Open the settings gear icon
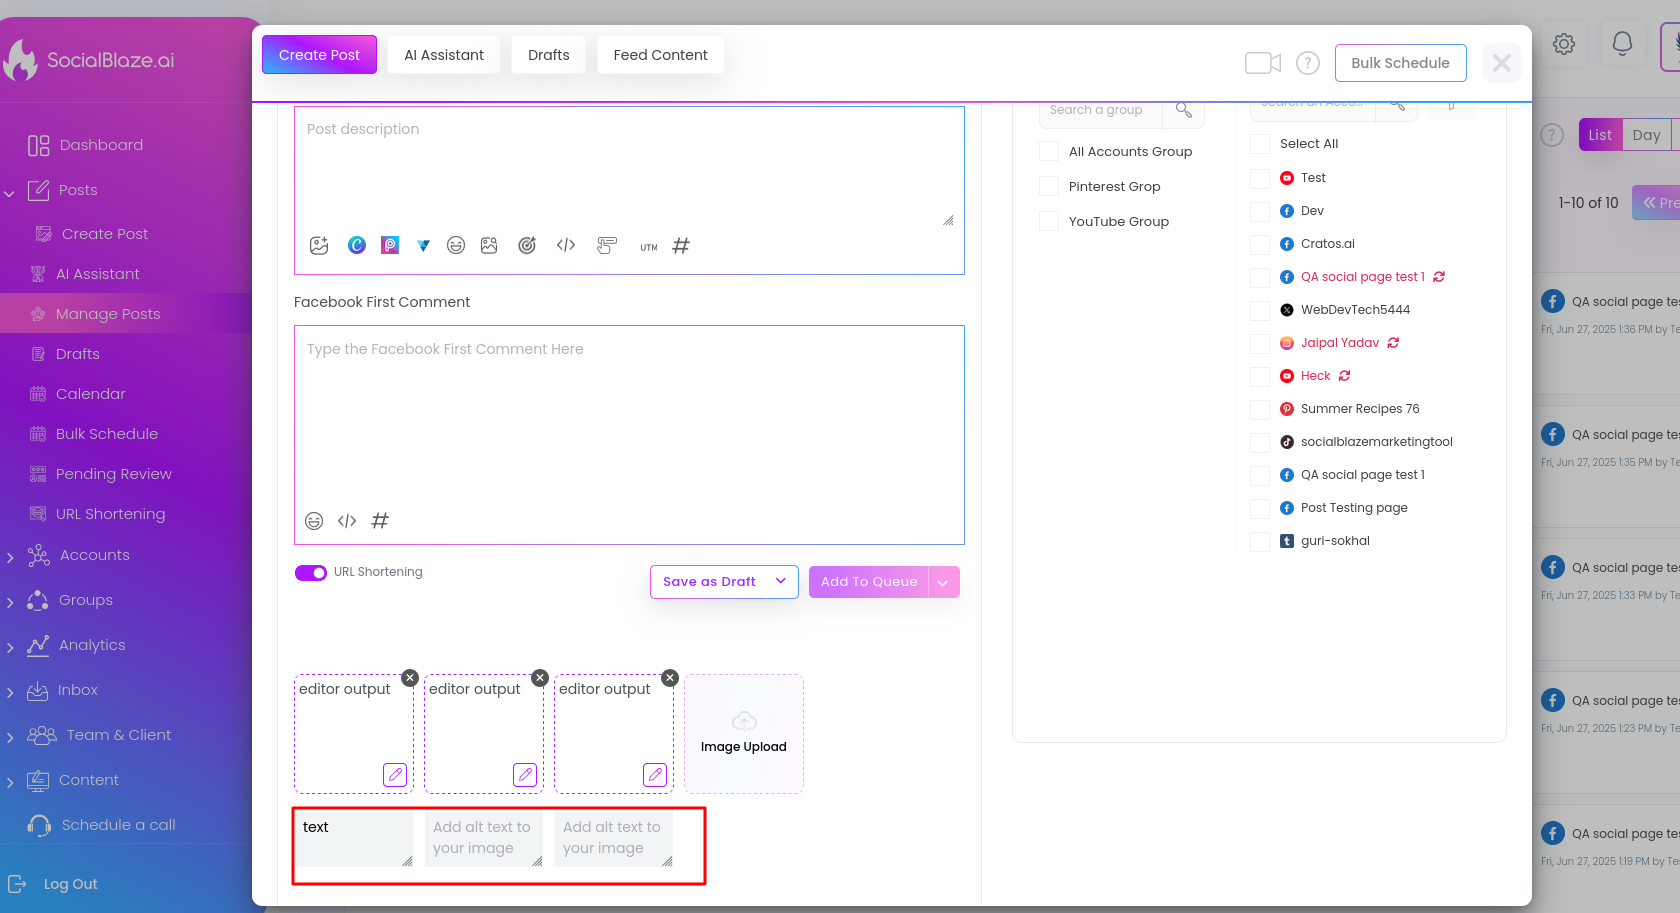Viewport: 1680px width, 913px height. (1564, 44)
